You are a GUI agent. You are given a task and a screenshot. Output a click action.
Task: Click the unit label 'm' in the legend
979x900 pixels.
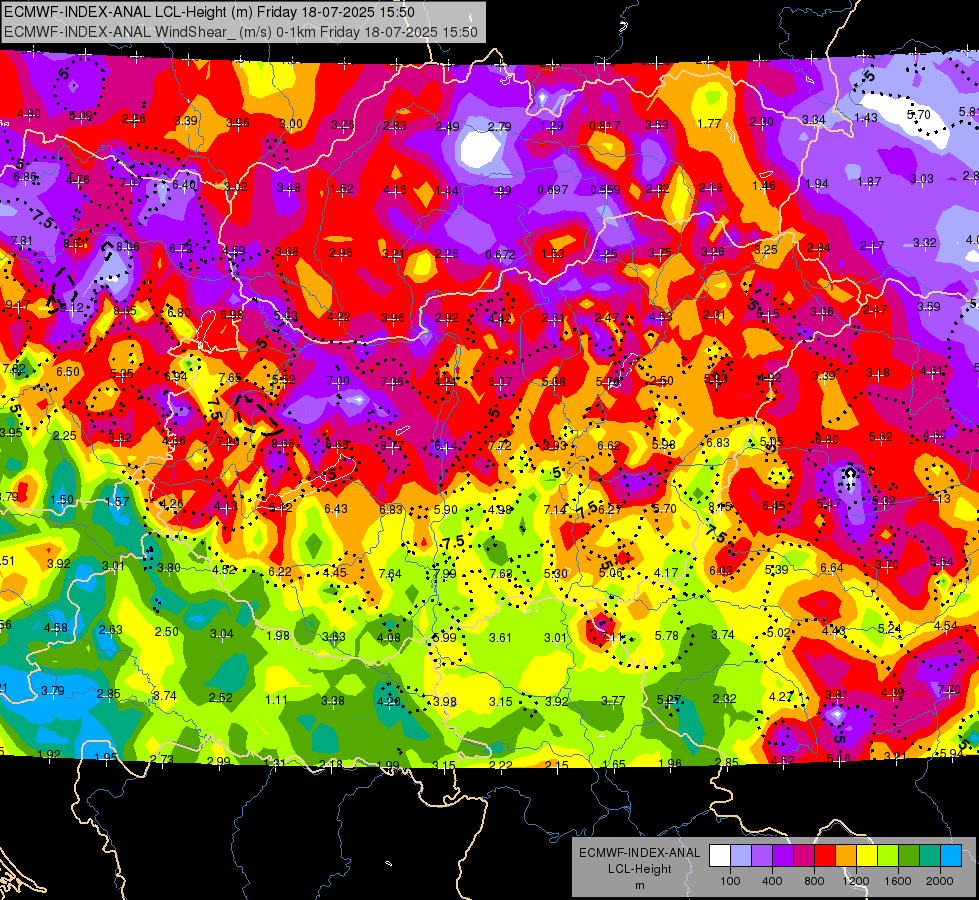639,885
